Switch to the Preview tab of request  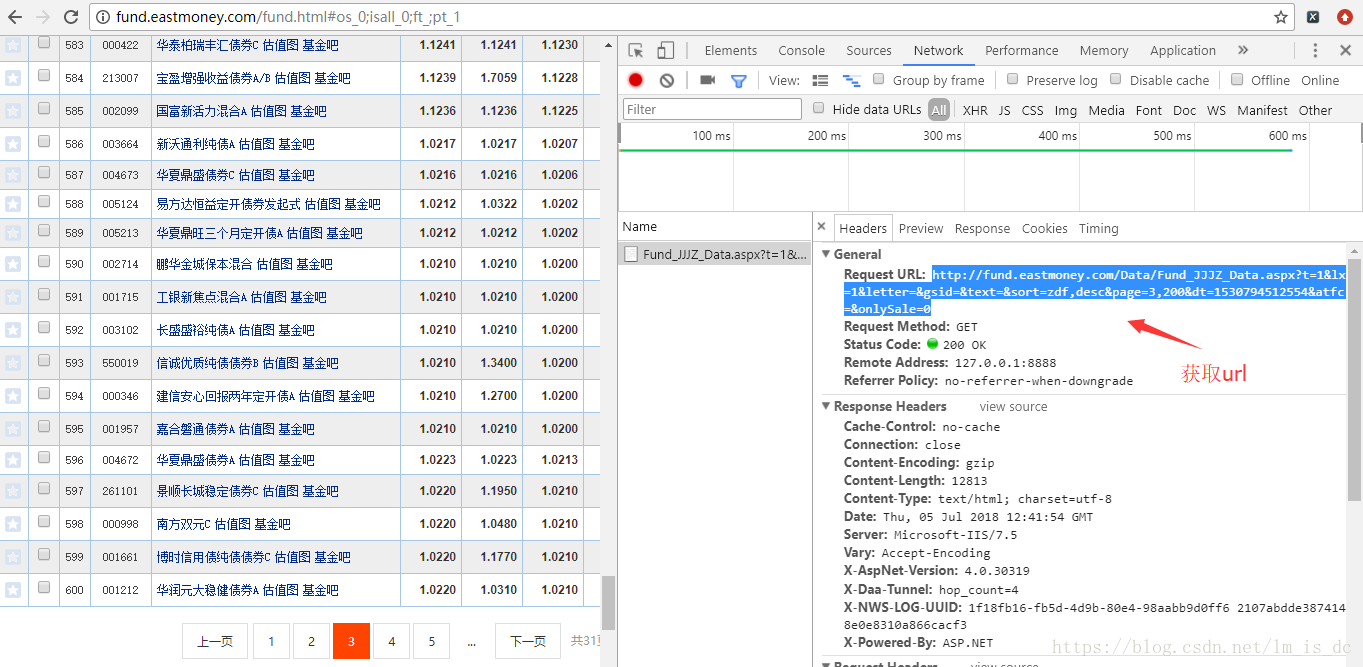point(921,228)
